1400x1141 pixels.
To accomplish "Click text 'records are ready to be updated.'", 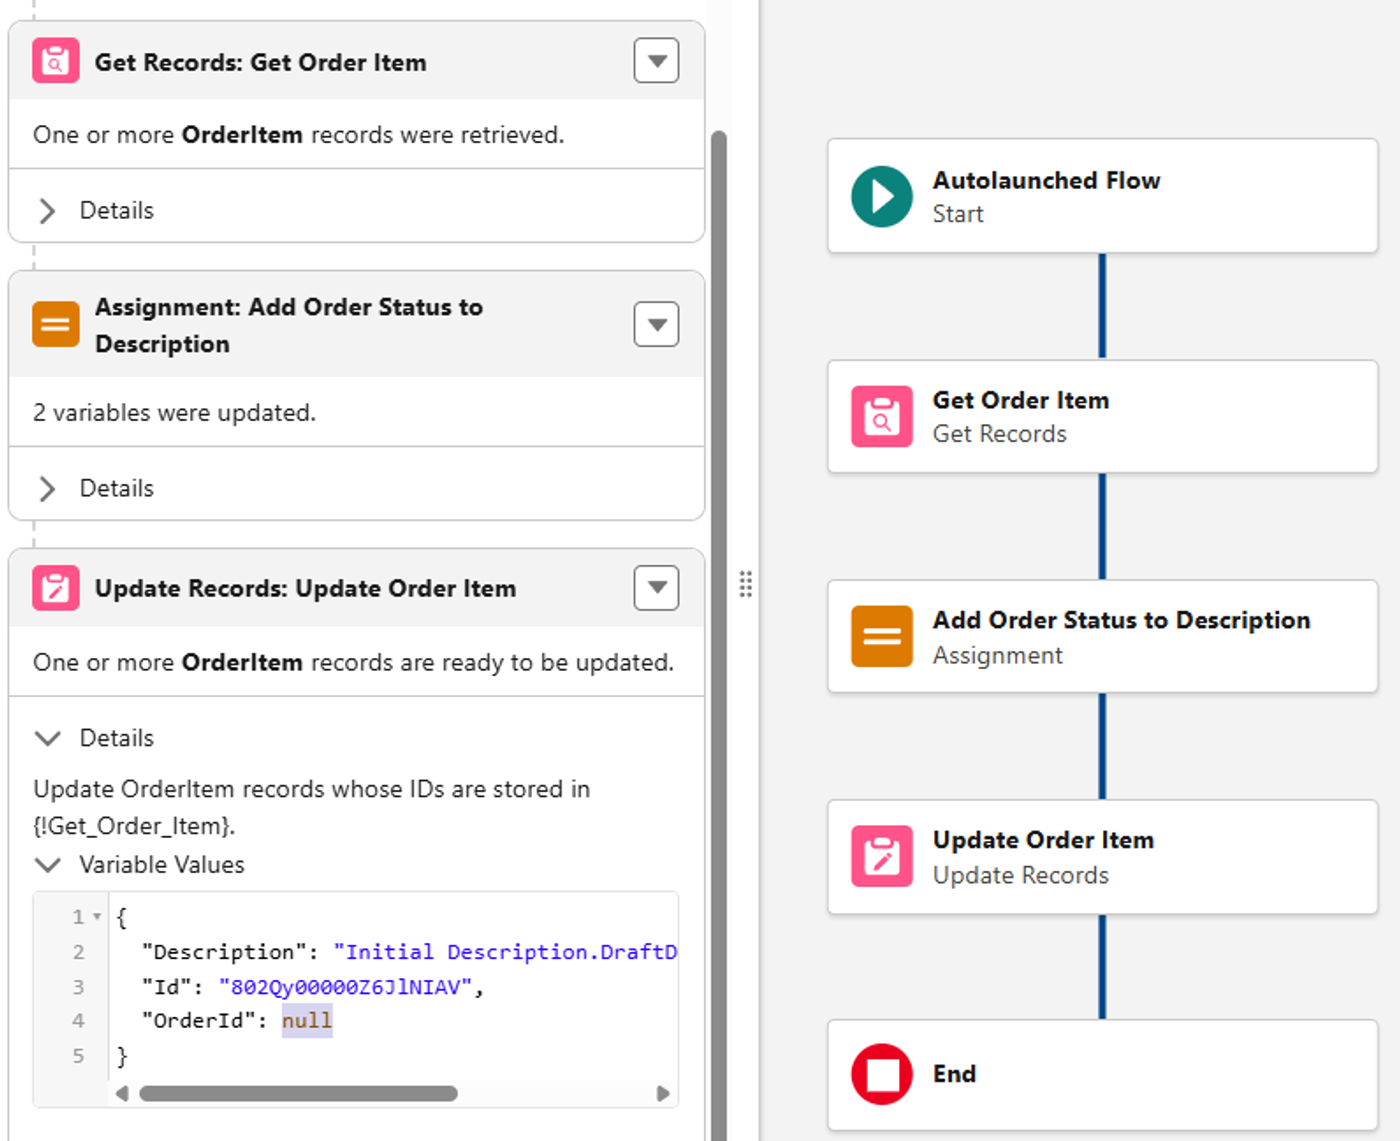I will point(493,662).
